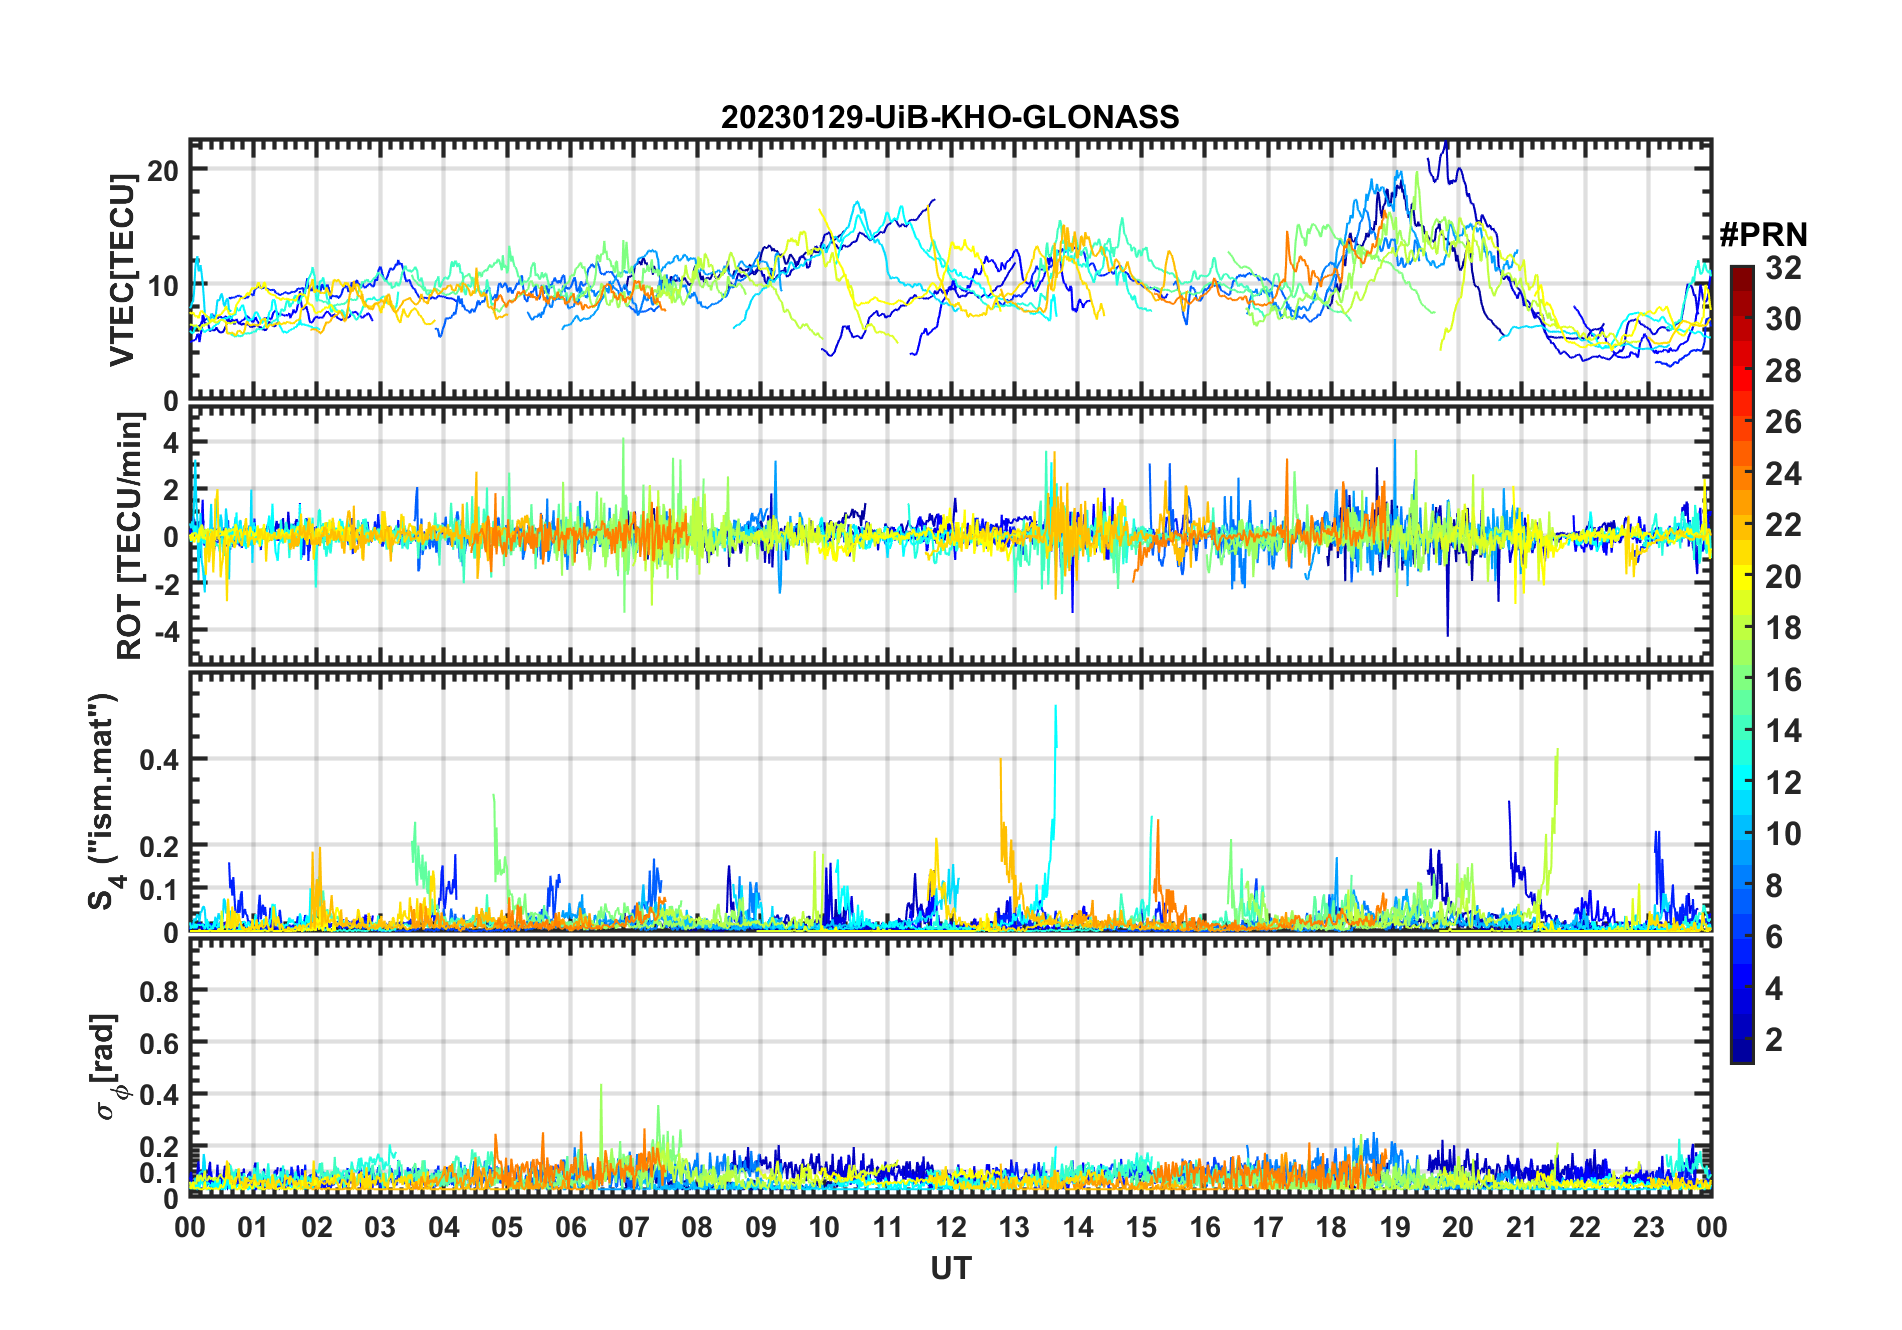Click the S4 y-axis tick label 0.4

(x=160, y=759)
